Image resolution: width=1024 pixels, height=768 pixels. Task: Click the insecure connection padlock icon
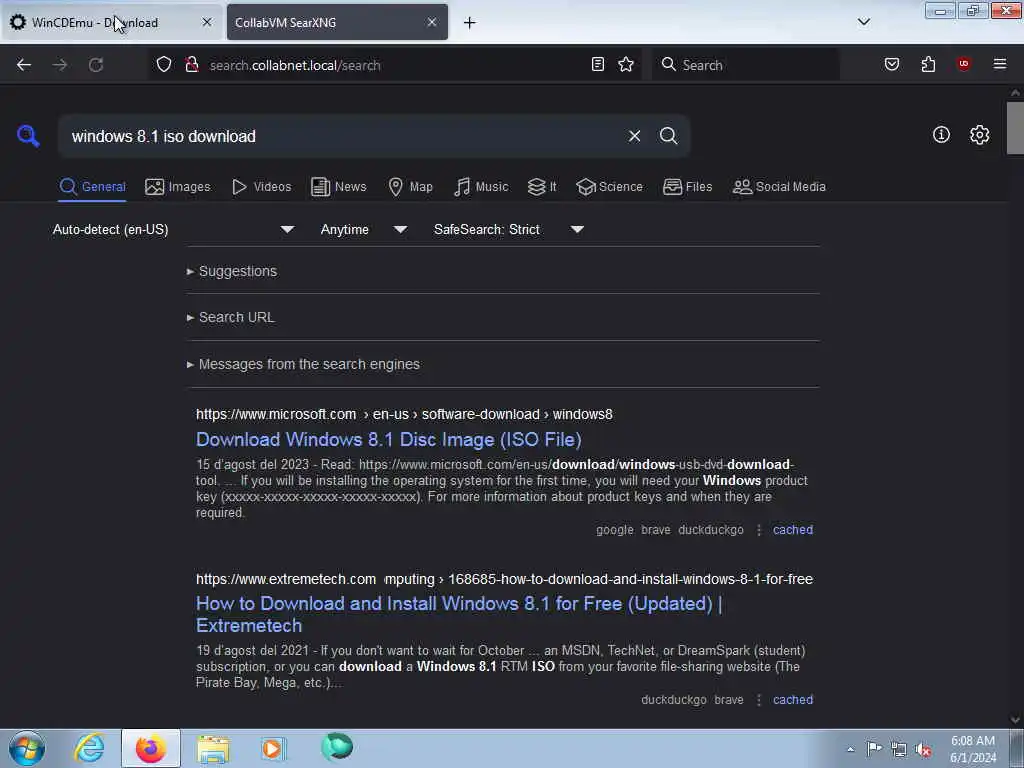[x=191, y=64]
